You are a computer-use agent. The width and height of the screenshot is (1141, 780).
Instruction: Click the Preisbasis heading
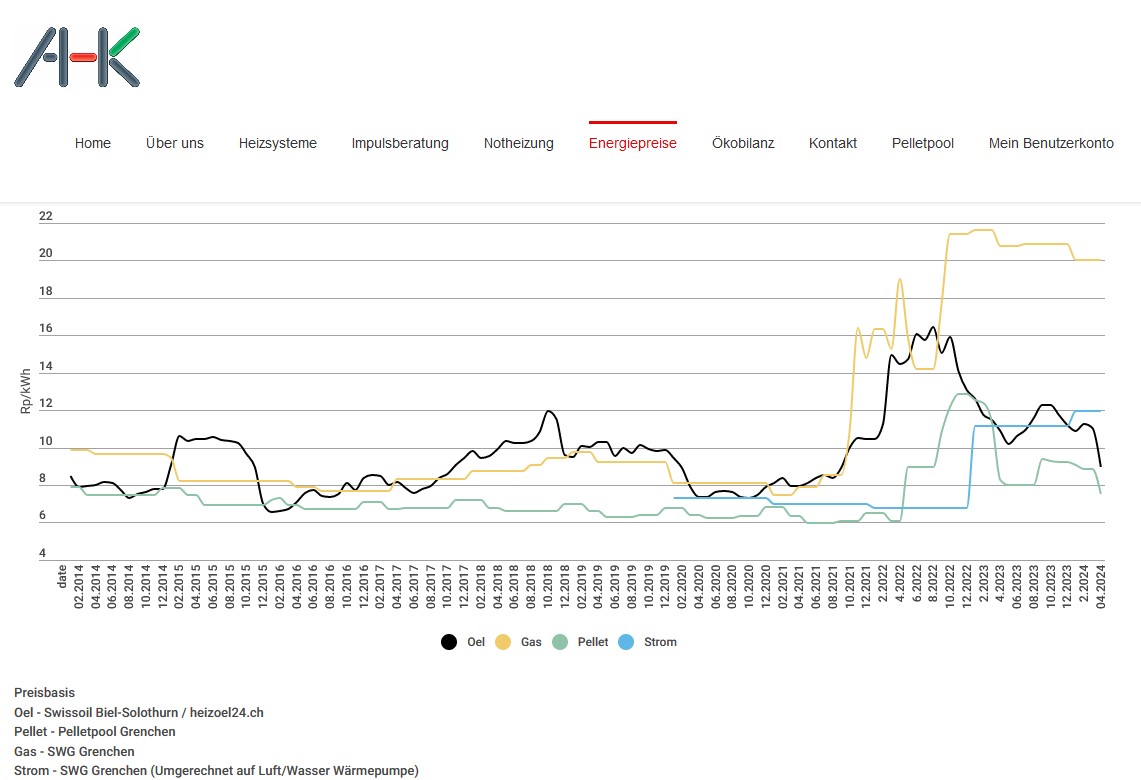44,693
